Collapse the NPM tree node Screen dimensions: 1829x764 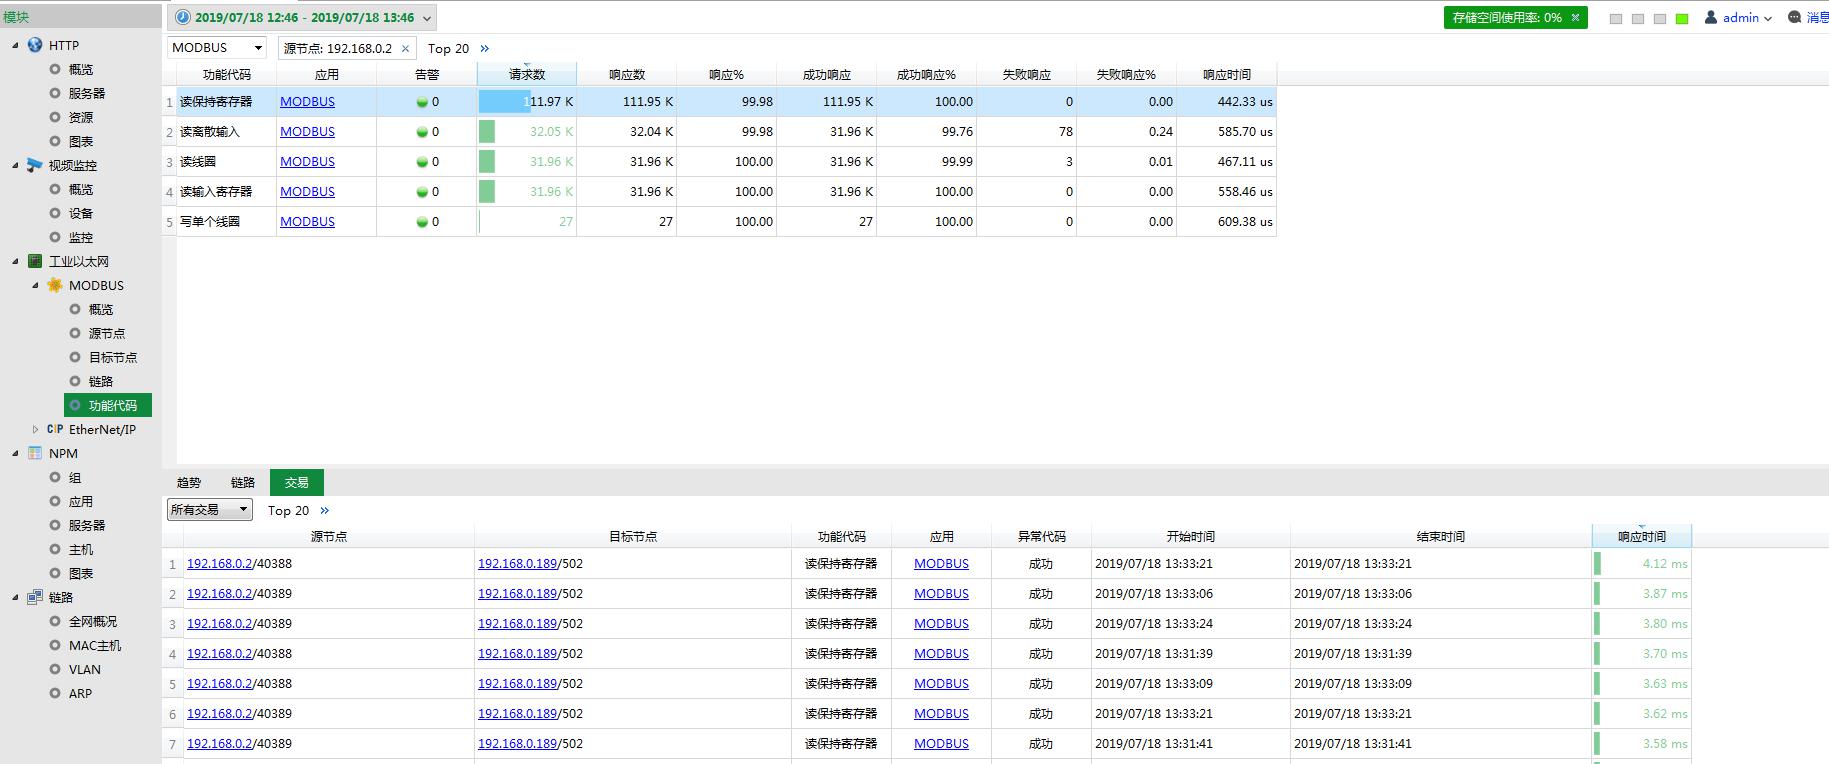coord(15,453)
